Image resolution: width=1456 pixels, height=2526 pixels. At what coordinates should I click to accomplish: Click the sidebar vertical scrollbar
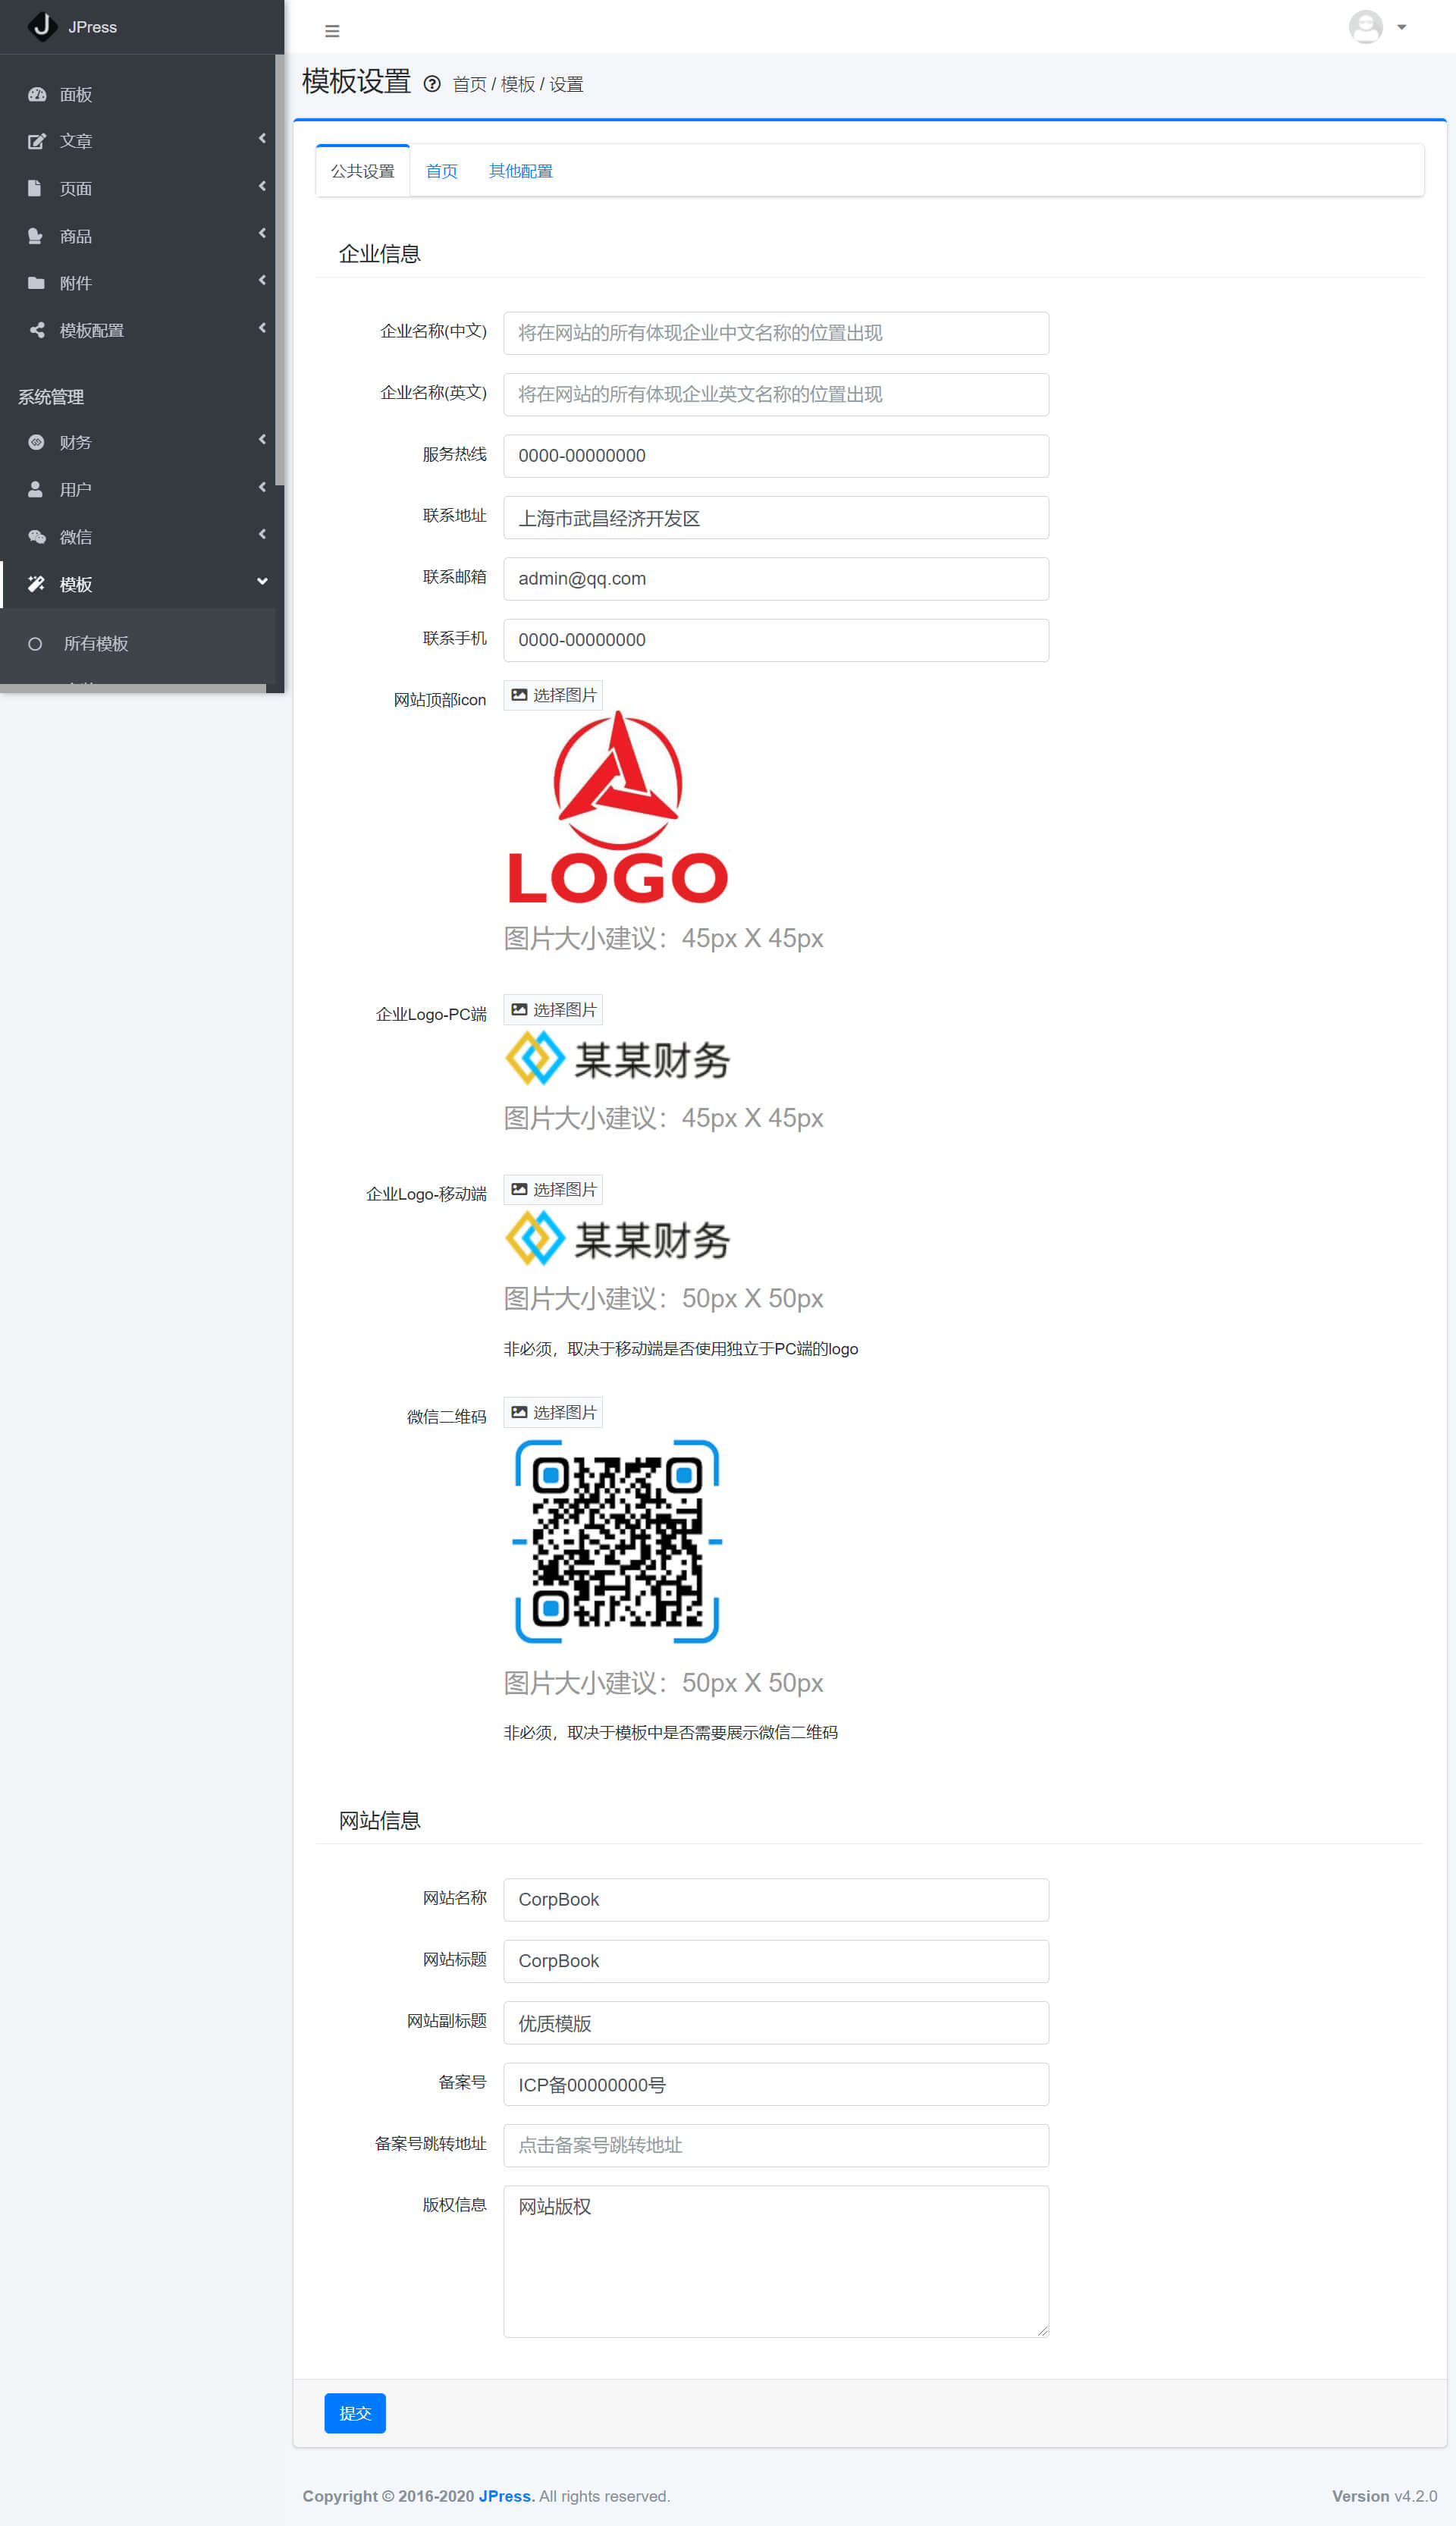279,270
